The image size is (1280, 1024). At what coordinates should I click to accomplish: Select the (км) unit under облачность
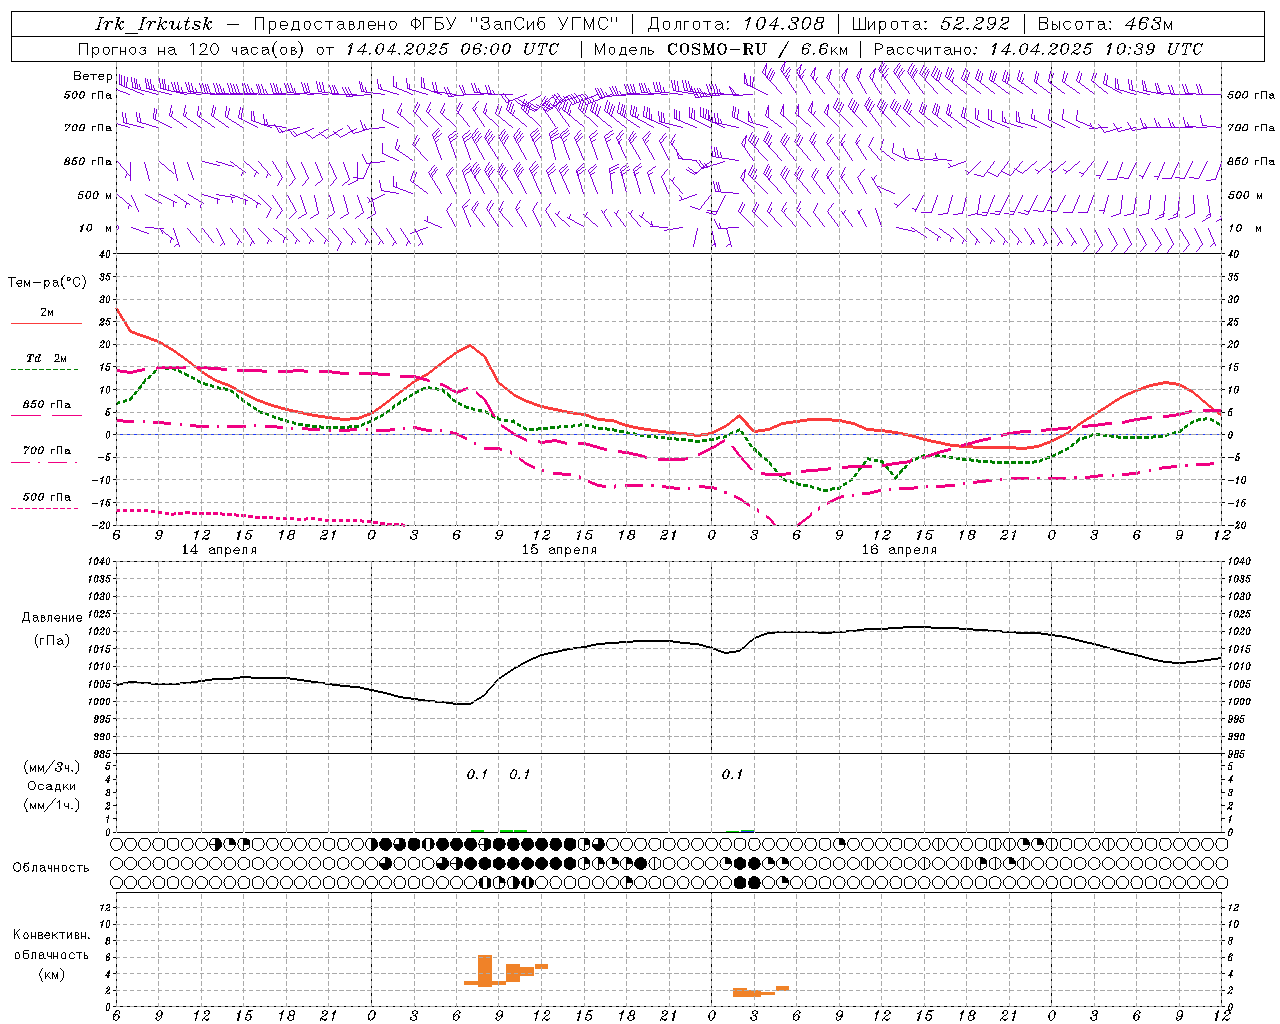51,974
